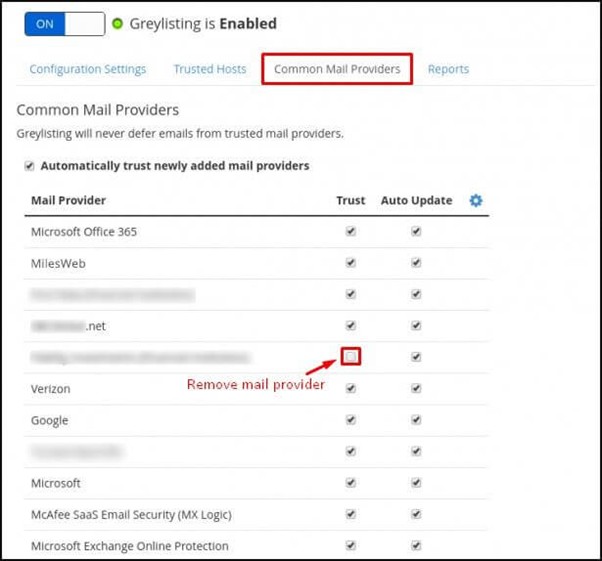Uncheck Trust for the Microsoft provider
Viewport: 602px width, 561px height.
click(350, 483)
